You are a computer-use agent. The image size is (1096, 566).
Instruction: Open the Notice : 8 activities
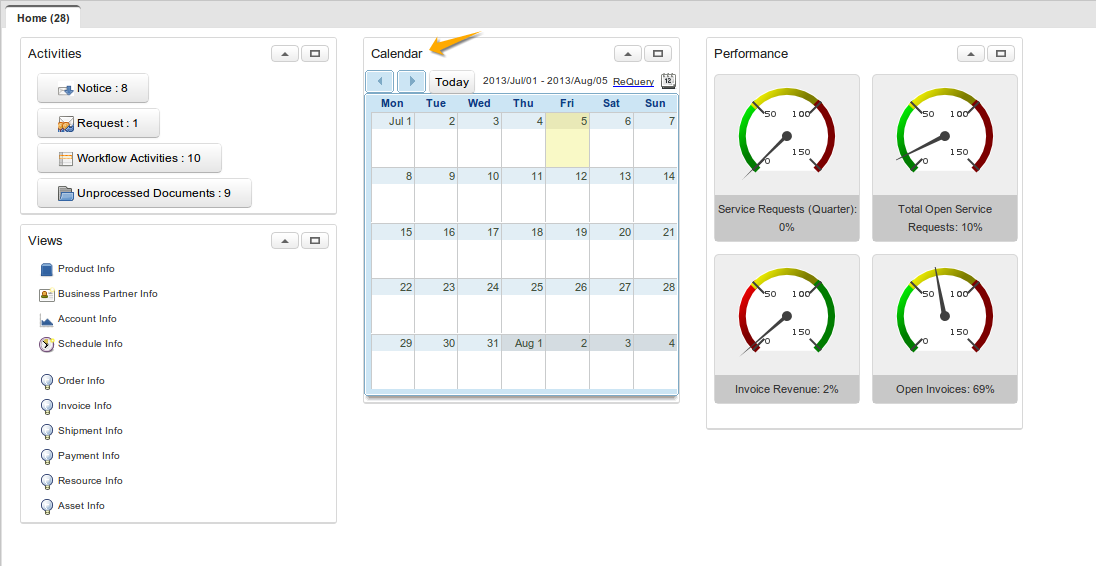pos(93,88)
